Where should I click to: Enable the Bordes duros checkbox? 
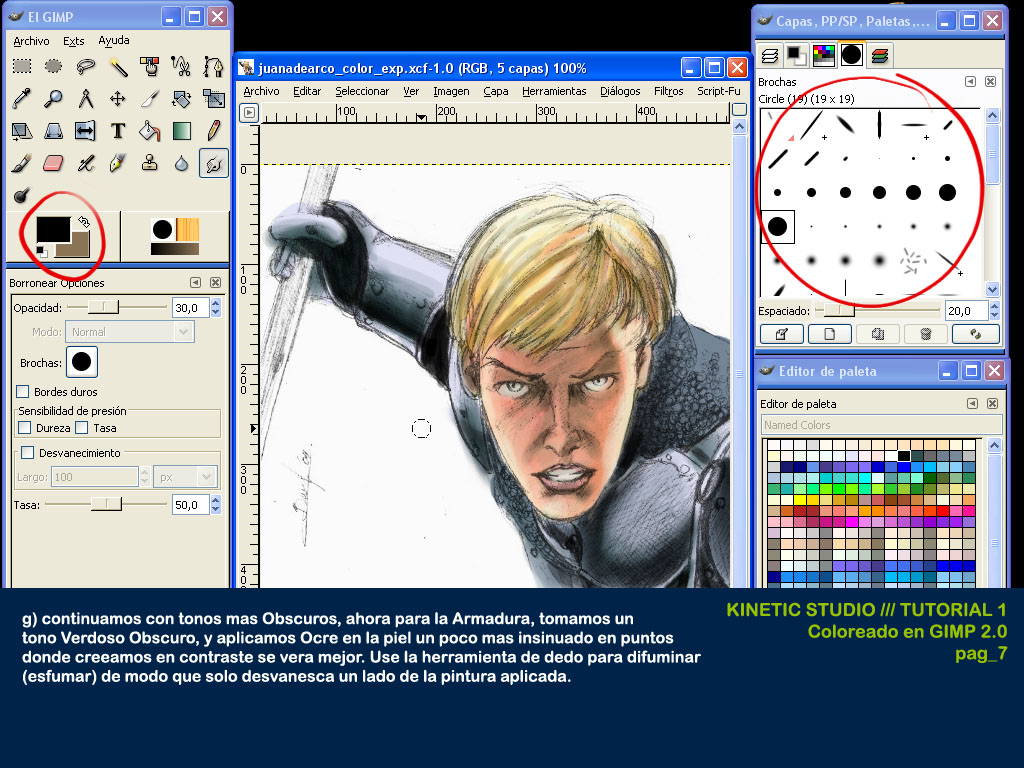(x=23, y=391)
